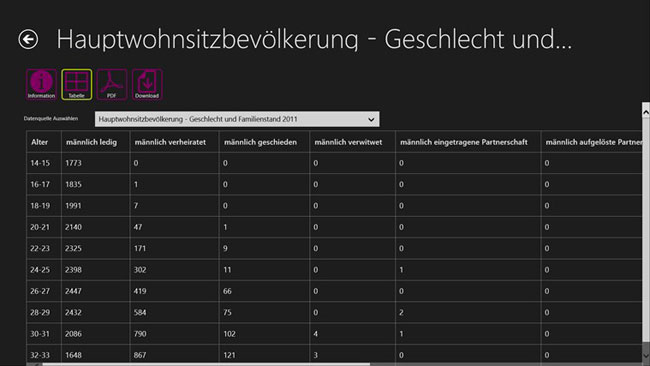
Task: Click the value 171 in verheiratet column
Action: 140,249
